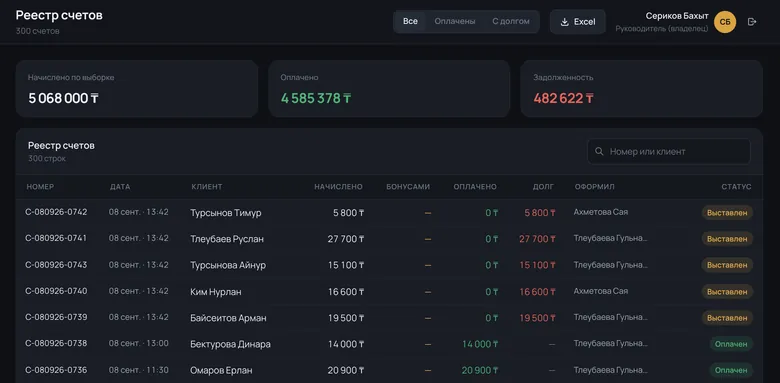This screenshot has height=383, width=780.
Task: Select client Байсеитов Арман
Action: point(228,318)
